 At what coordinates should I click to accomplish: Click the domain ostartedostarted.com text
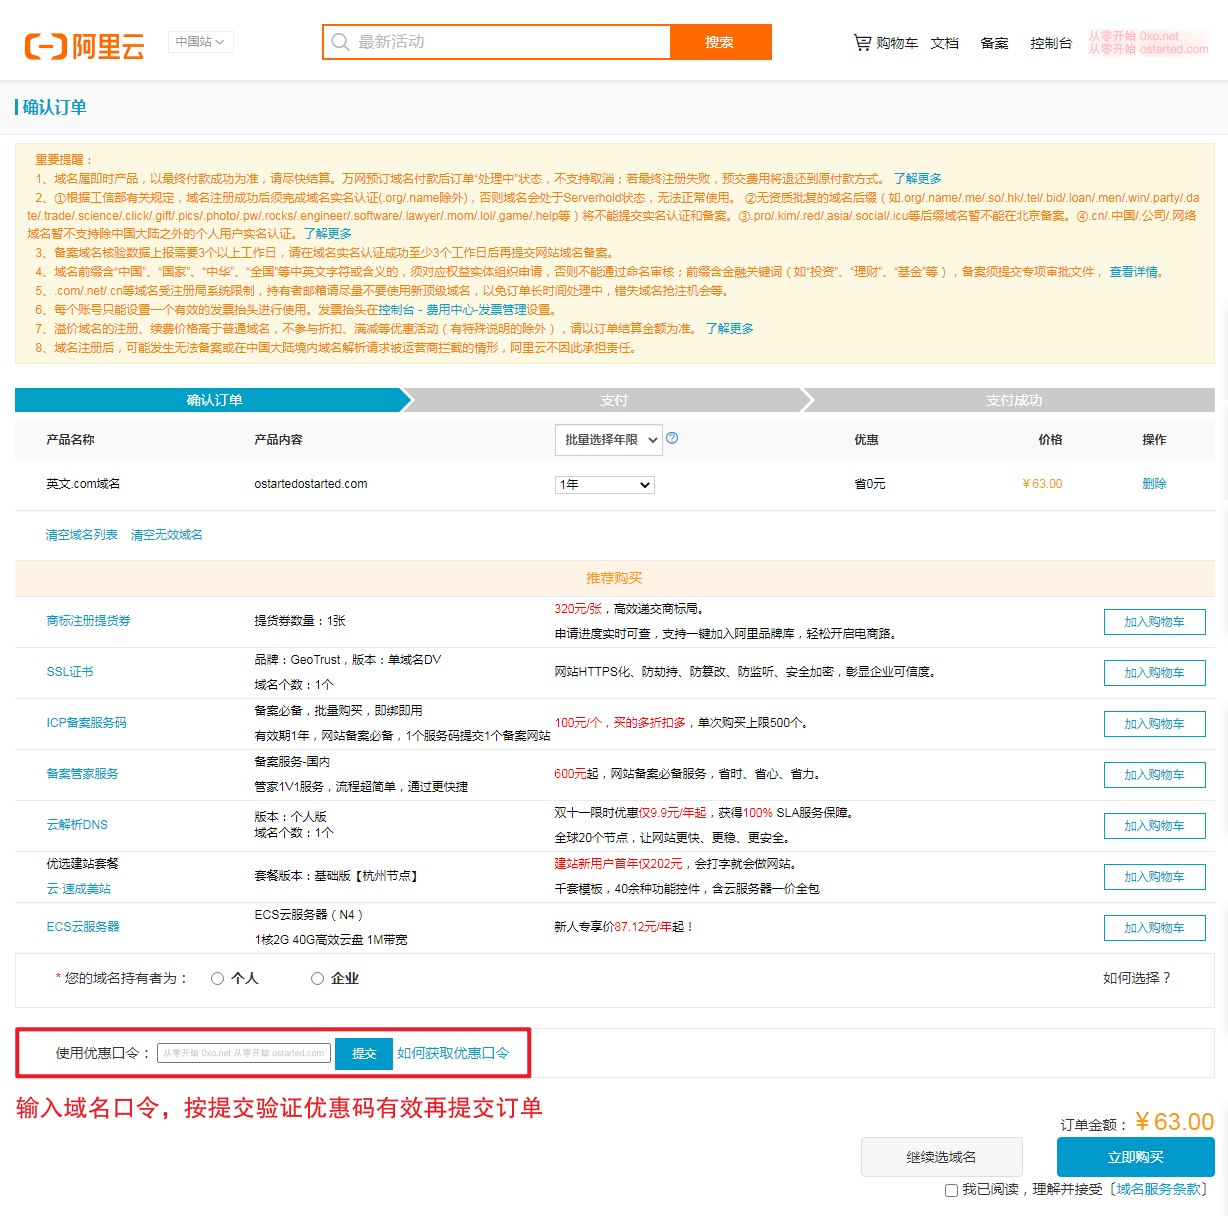[311, 484]
